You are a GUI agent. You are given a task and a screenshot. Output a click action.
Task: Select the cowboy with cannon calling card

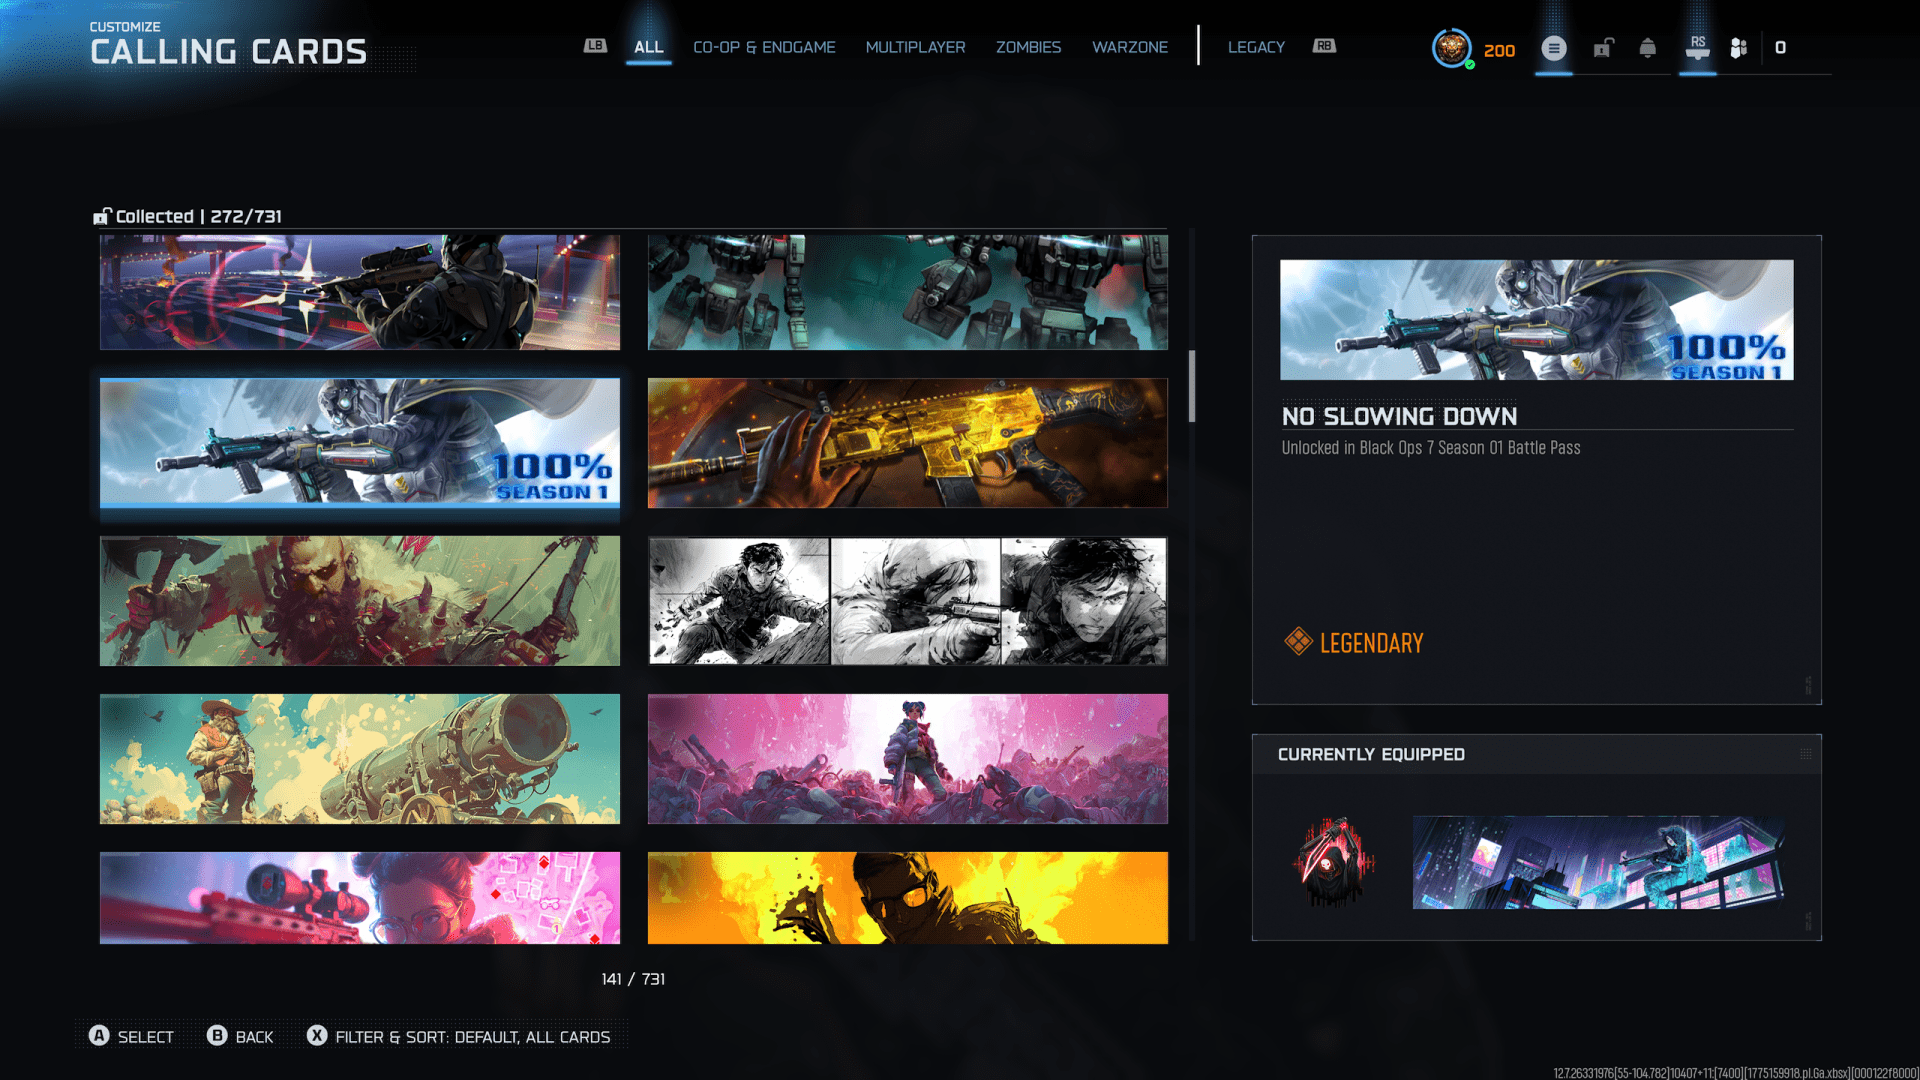click(x=359, y=759)
